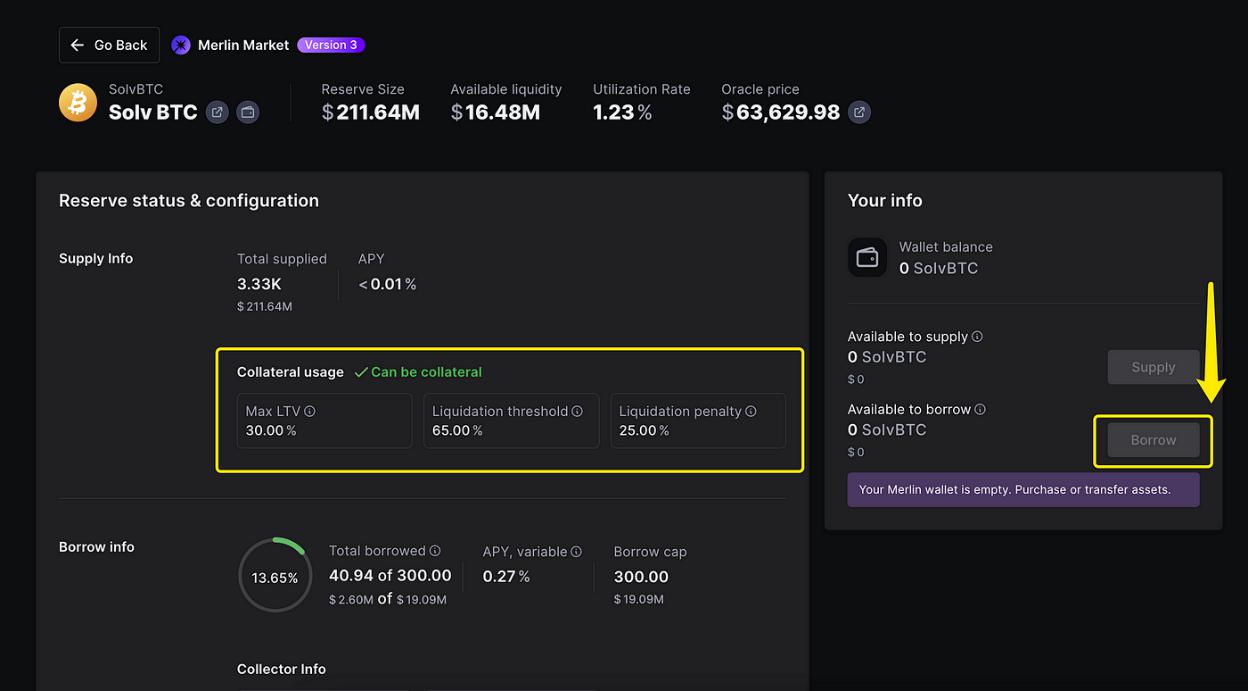This screenshot has height=691, width=1248.
Task: Click the Version 3 badge
Action: [x=331, y=45]
